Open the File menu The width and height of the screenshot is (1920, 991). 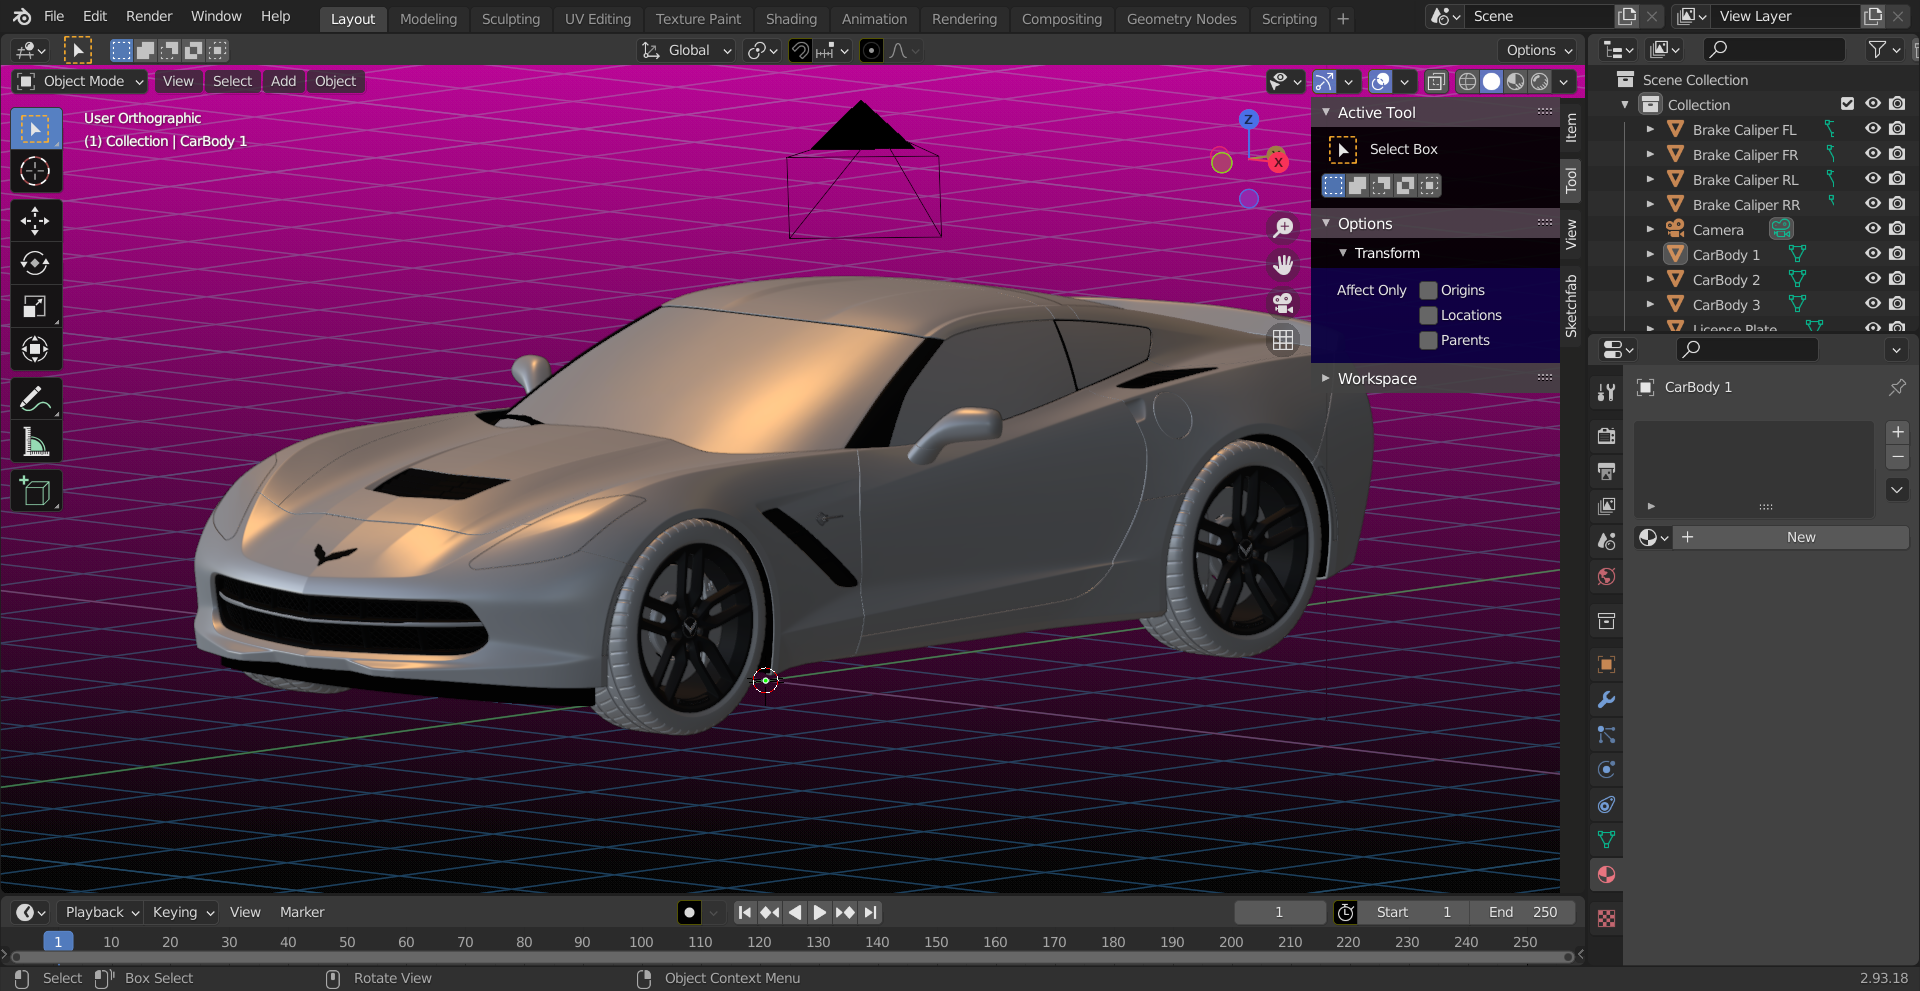[54, 16]
